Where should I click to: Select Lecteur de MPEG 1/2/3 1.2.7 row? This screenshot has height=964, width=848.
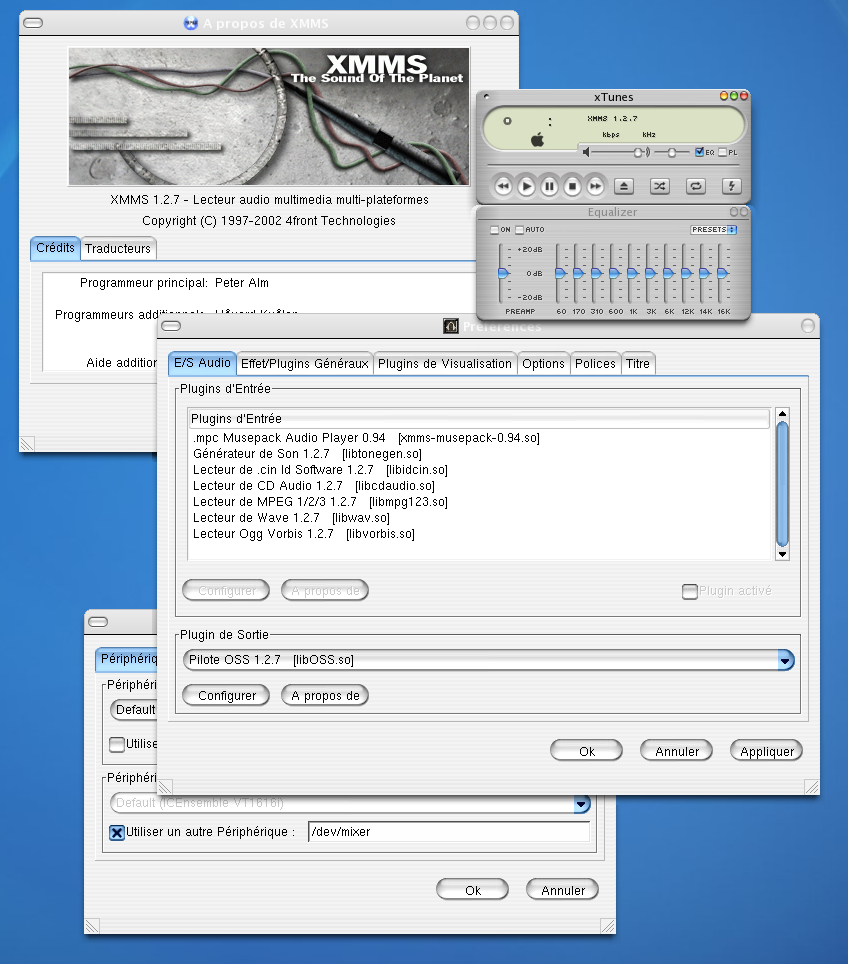(479, 502)
